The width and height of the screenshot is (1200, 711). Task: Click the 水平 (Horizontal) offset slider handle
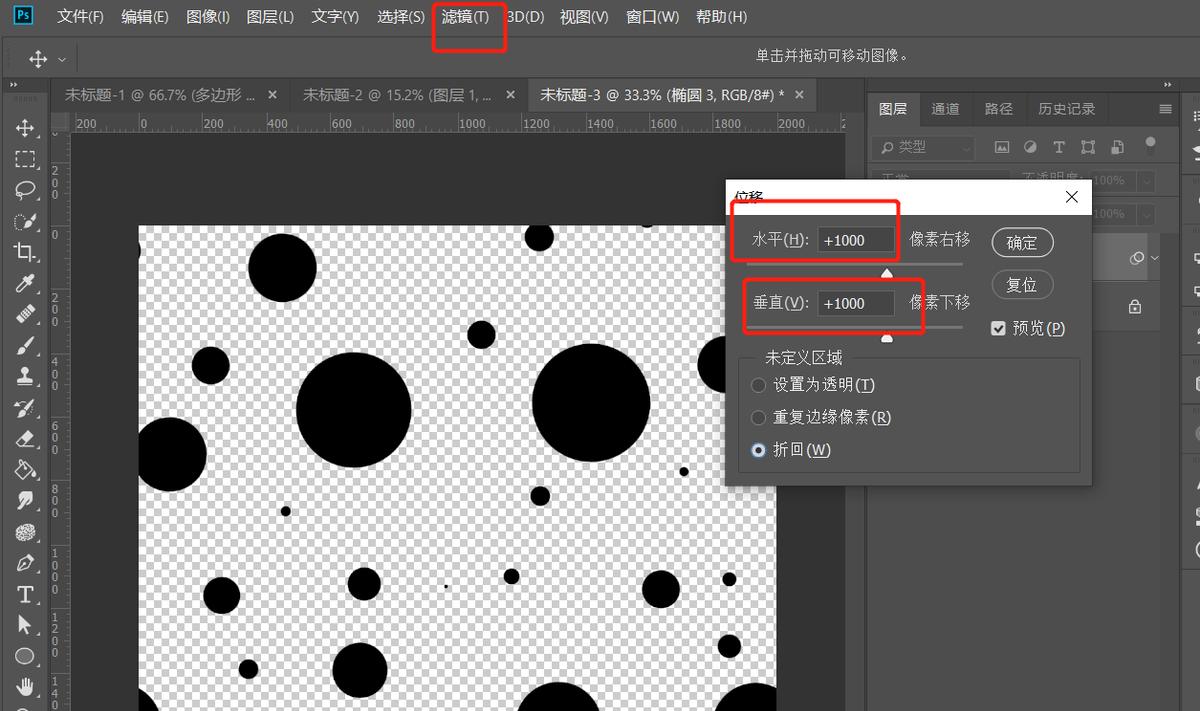pyautogui.click(x=887, y=272)
